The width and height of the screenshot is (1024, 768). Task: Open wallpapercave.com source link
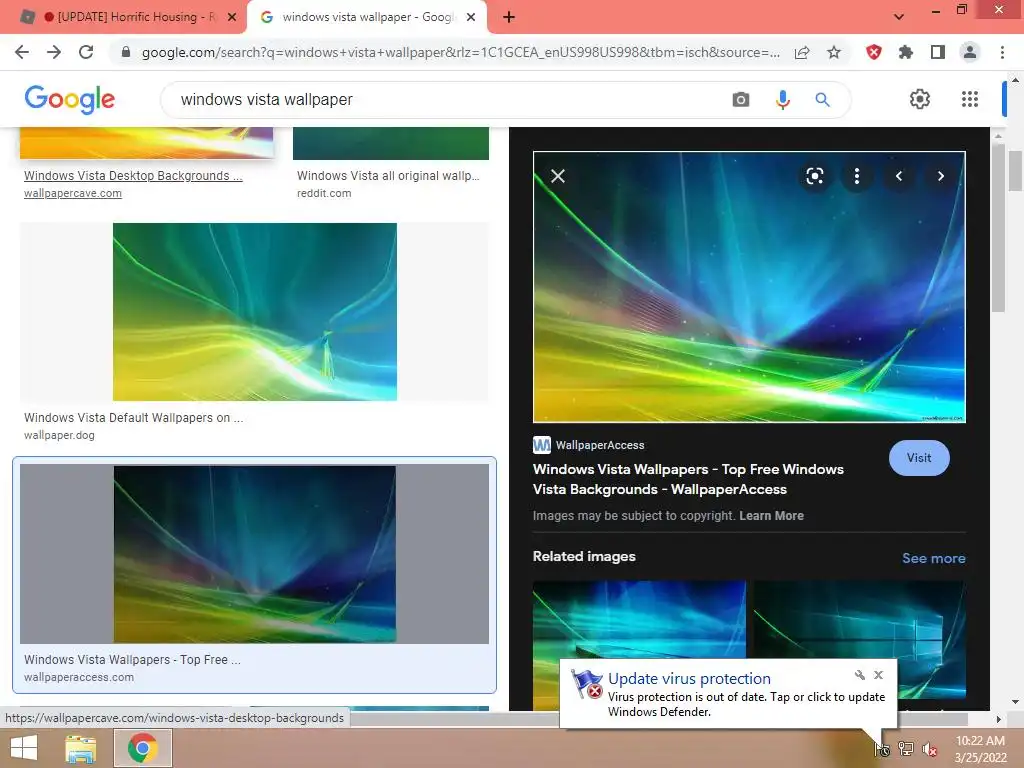coord(72,193)
